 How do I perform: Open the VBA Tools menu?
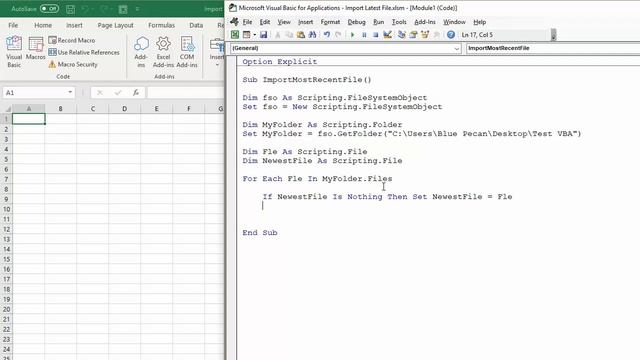pyautogui.click(x=399, y=22)
